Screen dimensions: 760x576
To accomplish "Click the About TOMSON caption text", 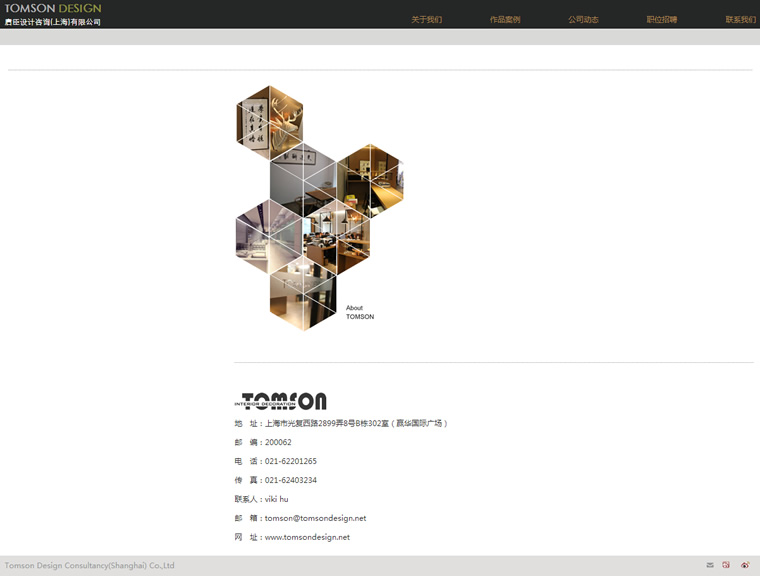I will [x=360, y=312].
